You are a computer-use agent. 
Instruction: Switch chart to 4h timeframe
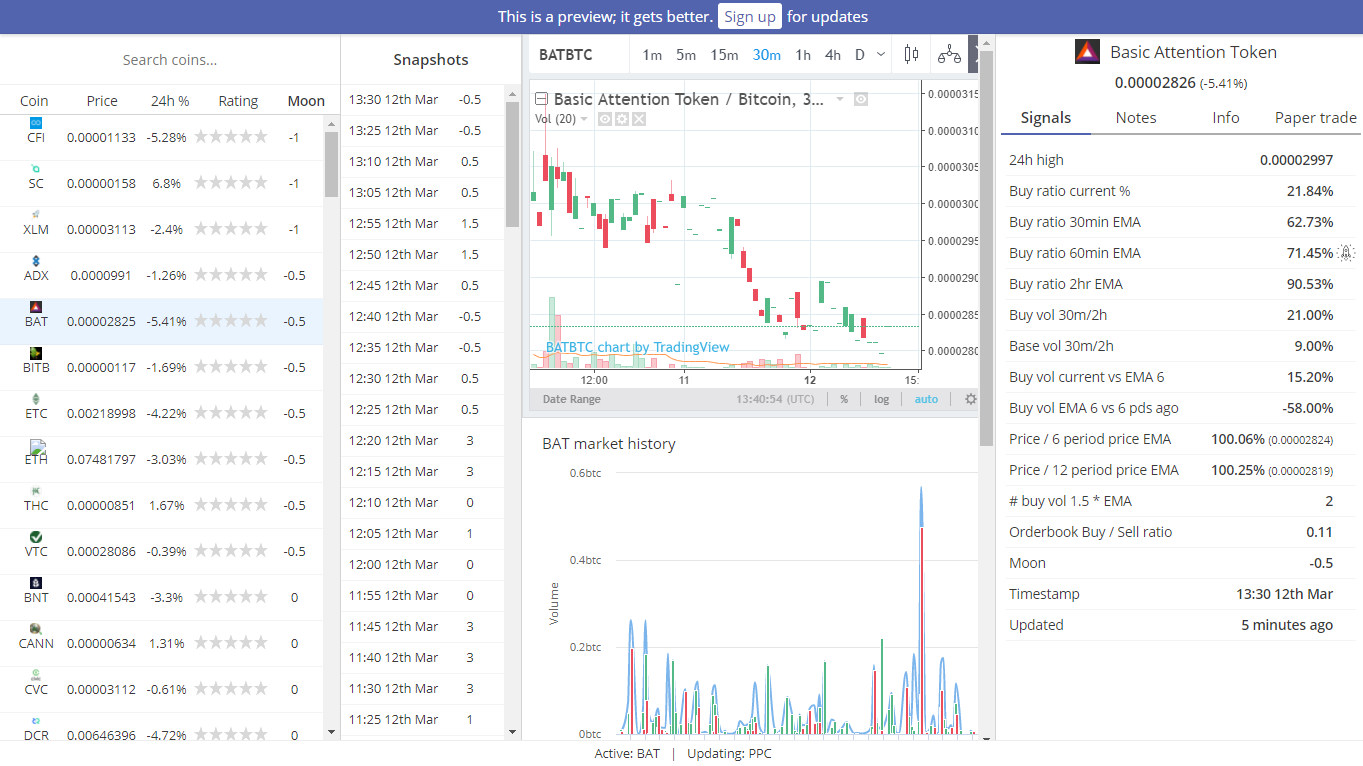[x=833, y=55]
